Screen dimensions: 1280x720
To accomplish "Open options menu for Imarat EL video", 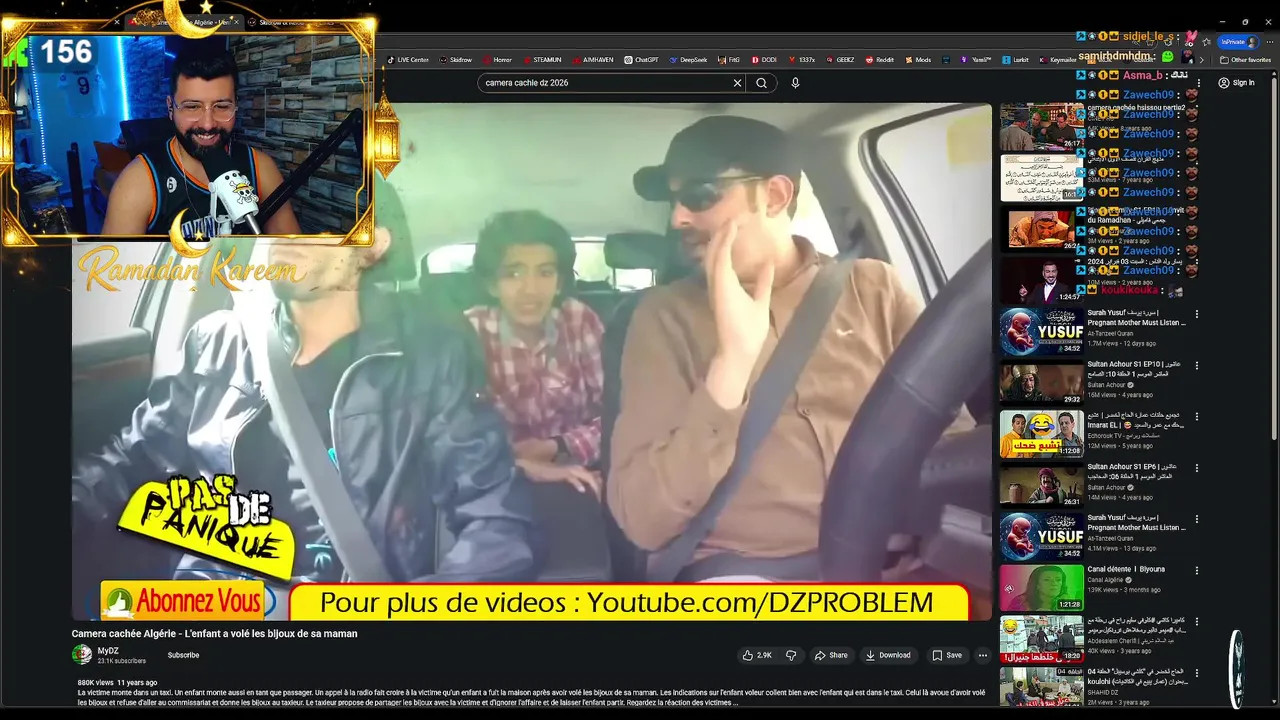I will click(x=1197, y=416).
